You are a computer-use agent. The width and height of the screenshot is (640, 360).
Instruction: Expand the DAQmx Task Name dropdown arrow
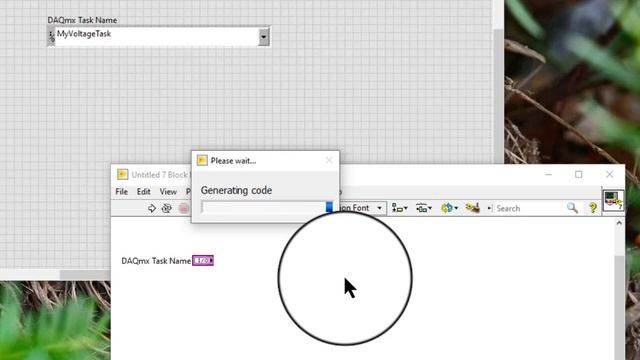click(x=264, y=37)
